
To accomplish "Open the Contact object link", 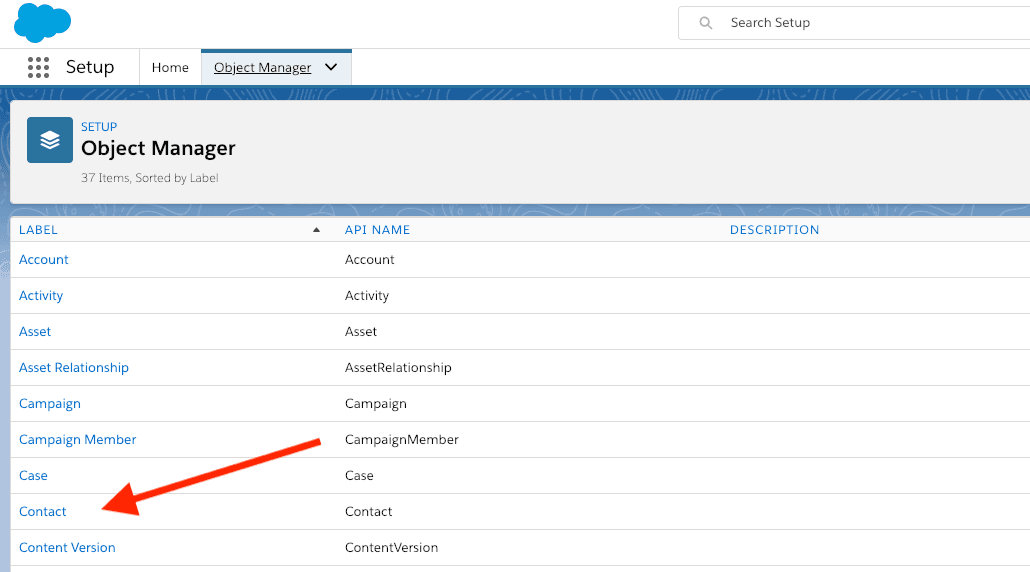I will [x=43, y=512].
